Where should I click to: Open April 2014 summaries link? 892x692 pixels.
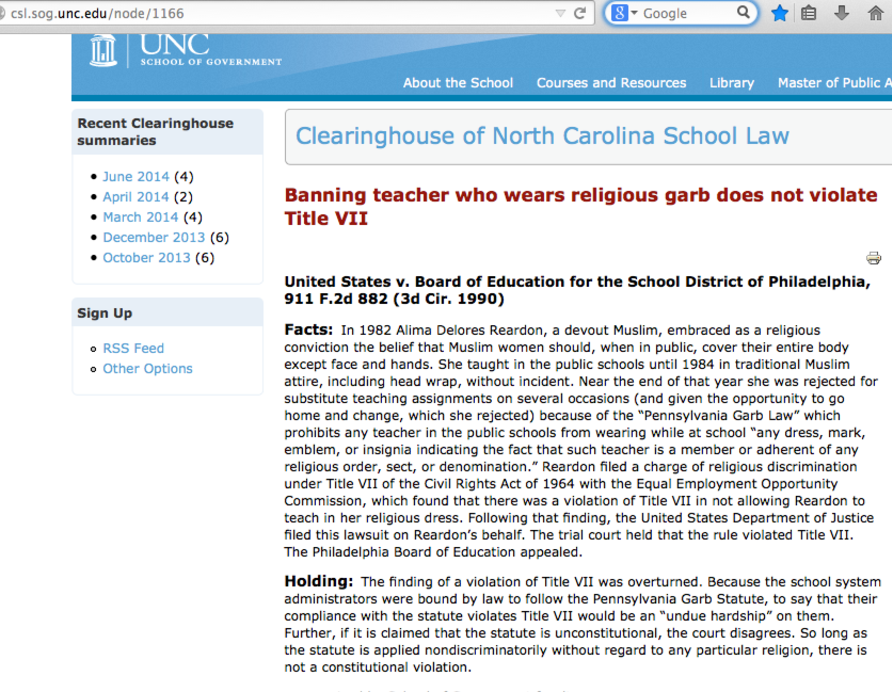(136, 197)
